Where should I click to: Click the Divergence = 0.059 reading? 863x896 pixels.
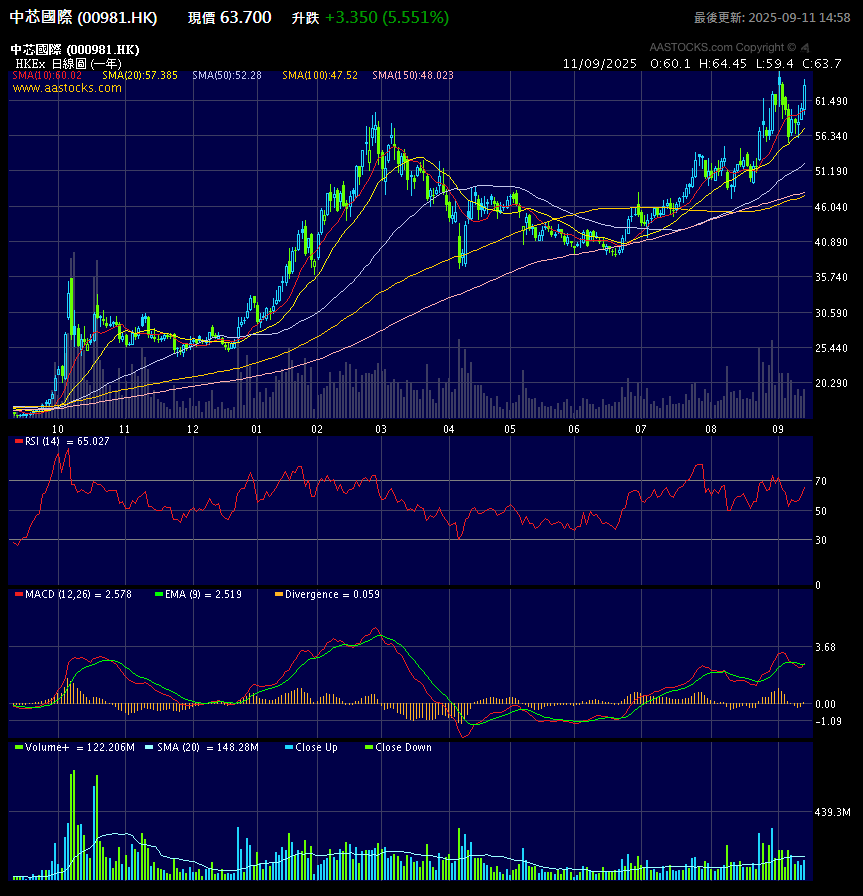[x=332, y=594]
